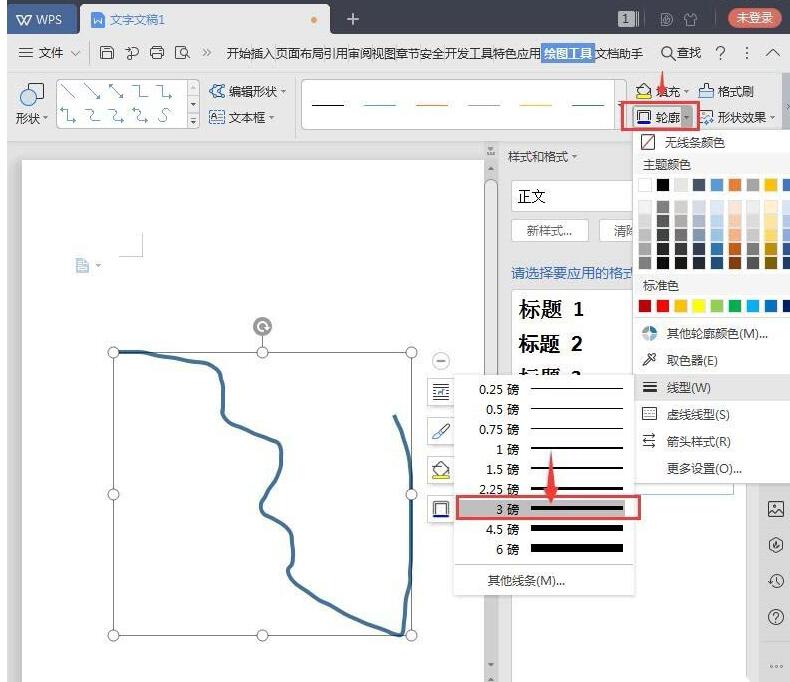Apply the 标题 2 style
This screenshot has height=682, width=790.
pos(551,344)
